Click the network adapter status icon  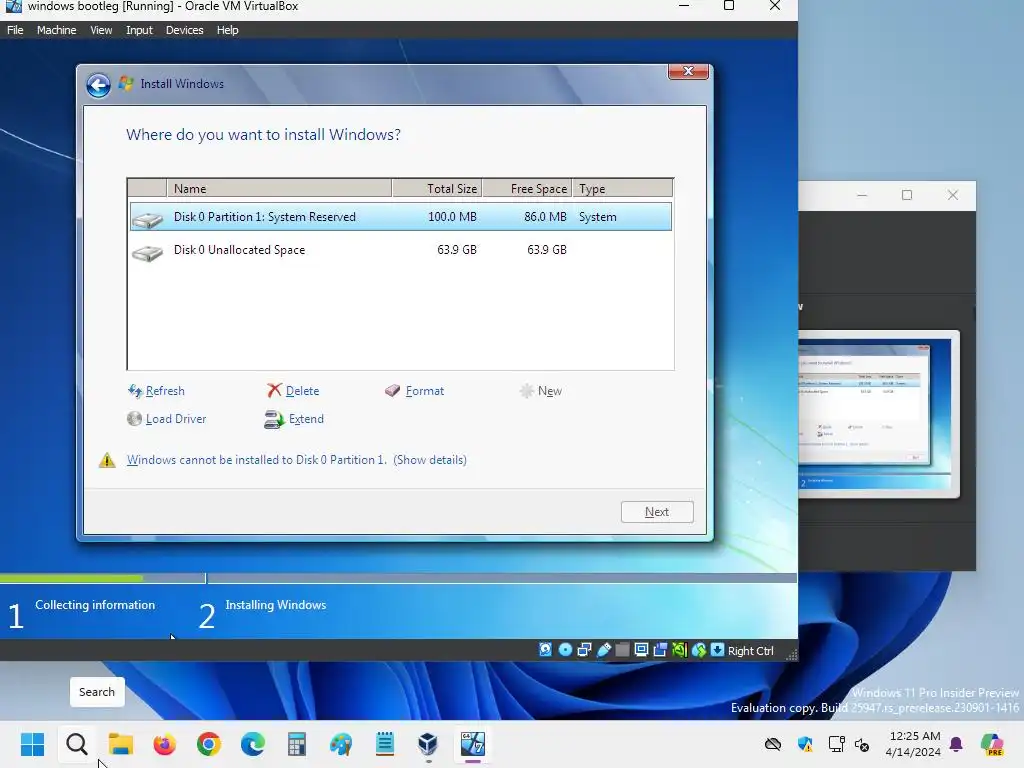click(x=584, y=650)
